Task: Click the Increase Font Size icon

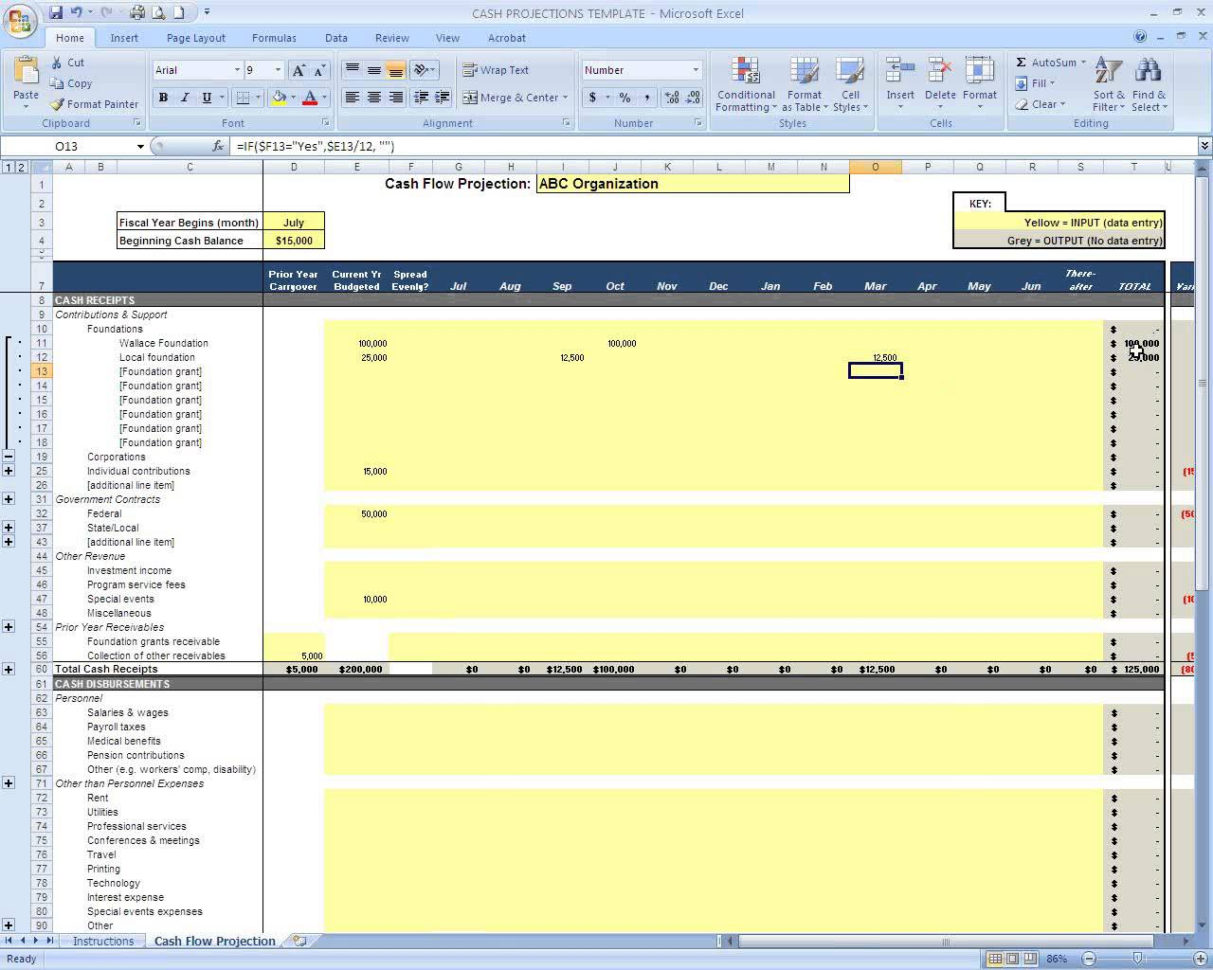Action: pyautogui.click(x=298, y=71)
